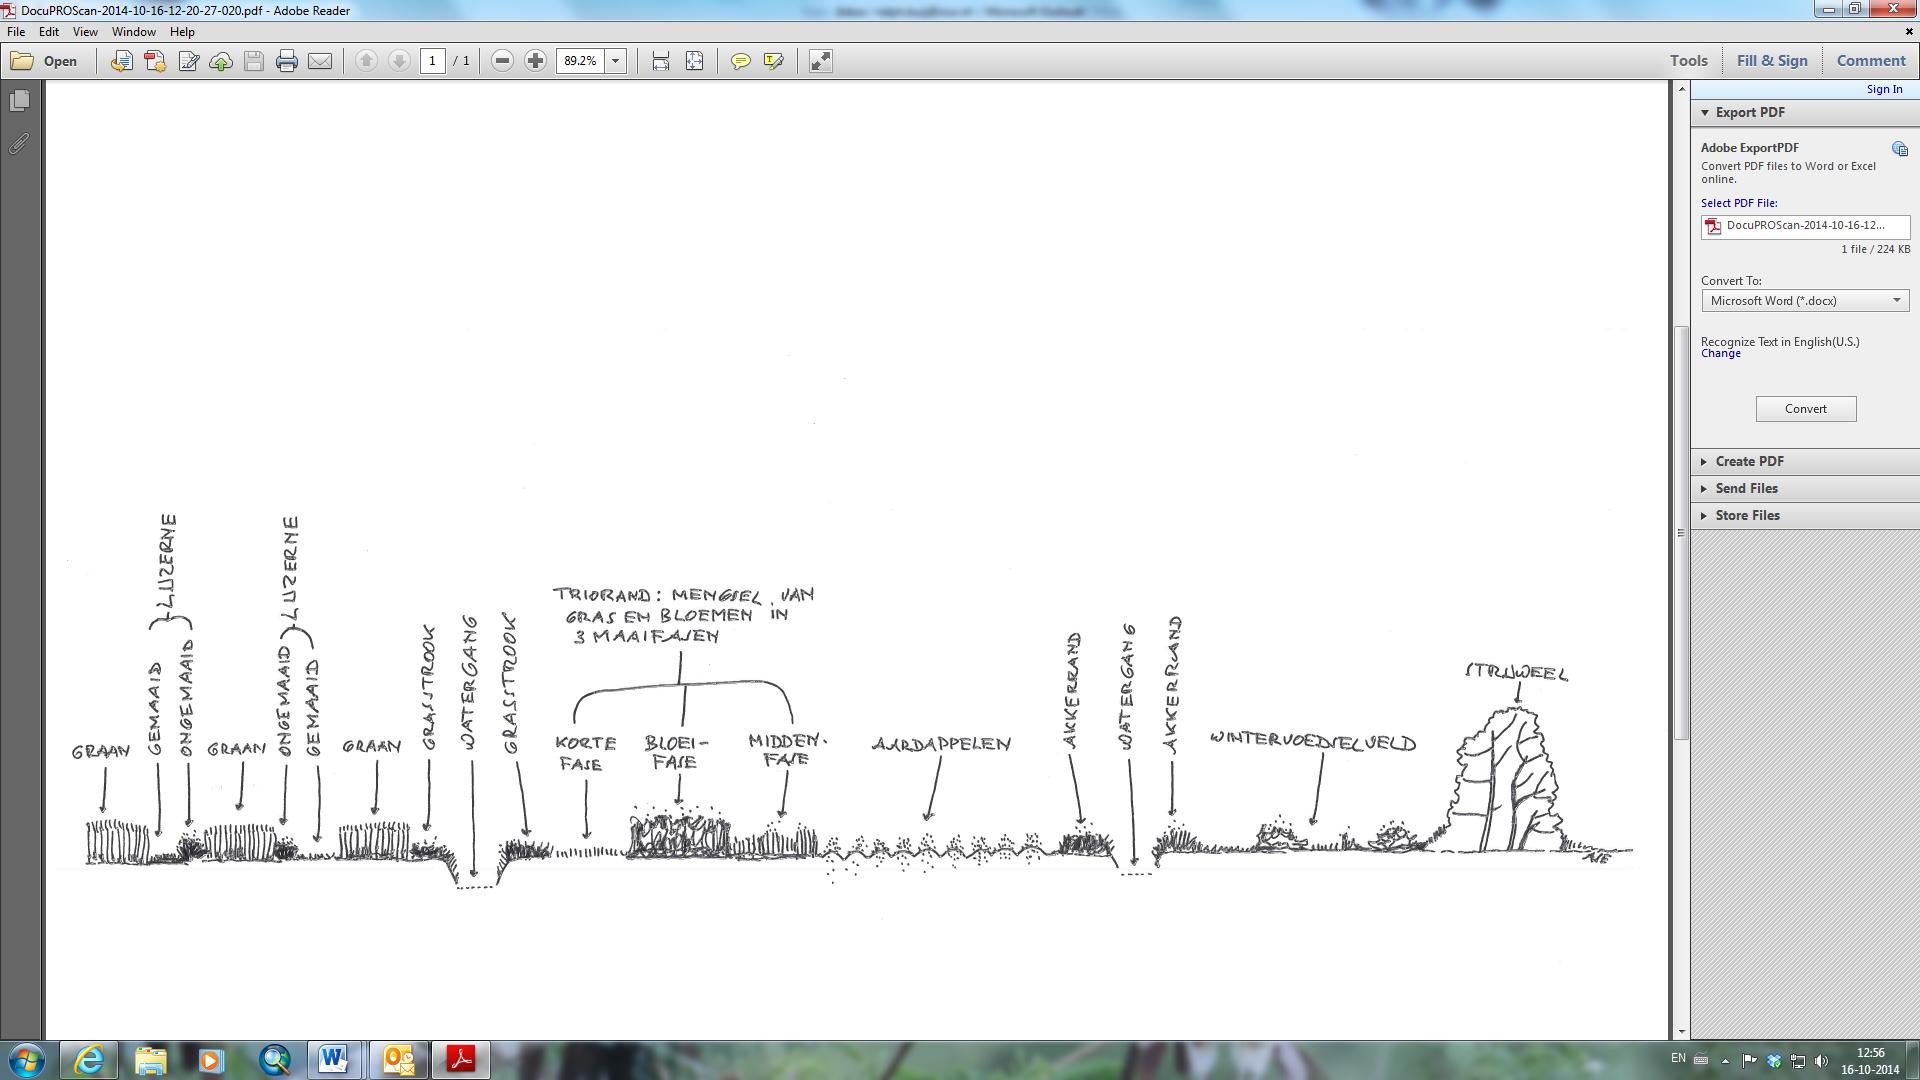Click the Print file icon
This screenshot has width=1920, height=1080.
point(287,61)
